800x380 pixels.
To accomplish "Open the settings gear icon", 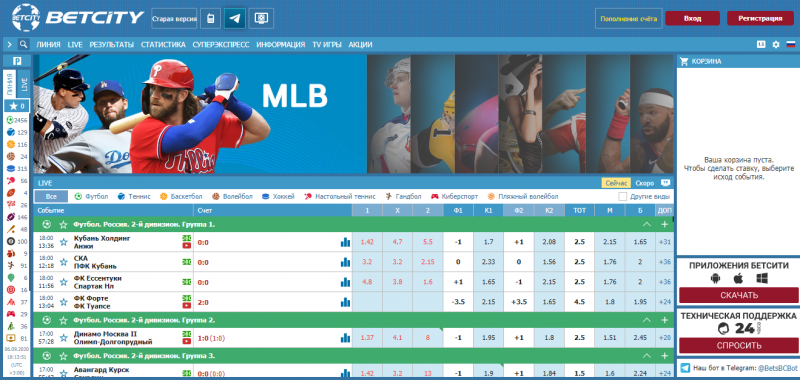I will point(776,44).
